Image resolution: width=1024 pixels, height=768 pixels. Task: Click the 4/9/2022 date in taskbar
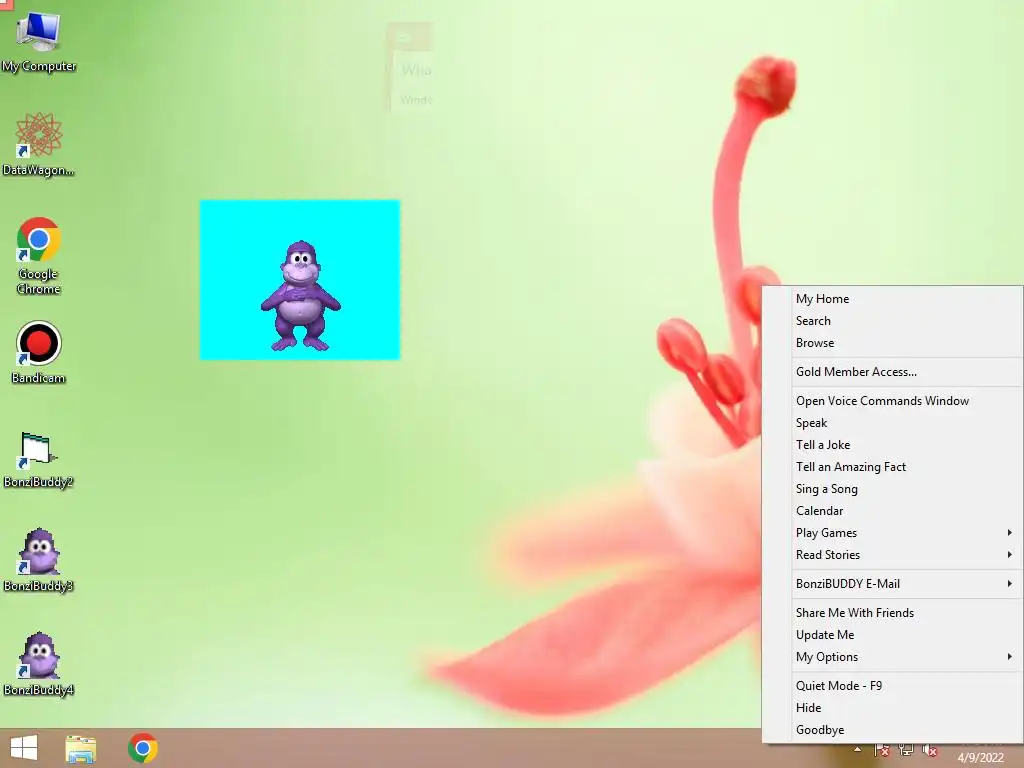[980, 758]
